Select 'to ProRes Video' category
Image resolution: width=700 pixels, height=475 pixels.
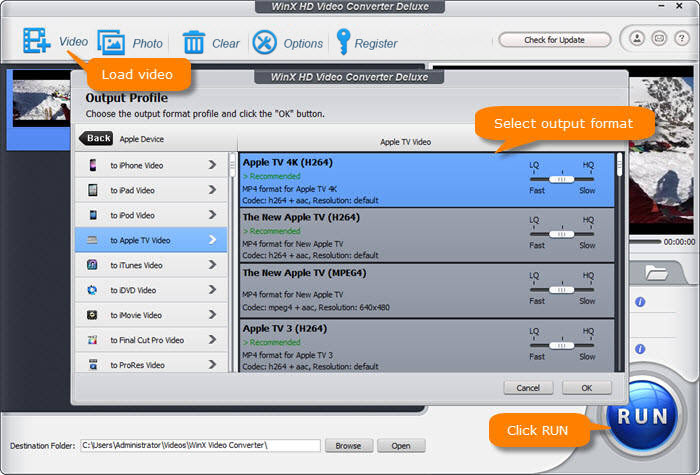(151, 363)
